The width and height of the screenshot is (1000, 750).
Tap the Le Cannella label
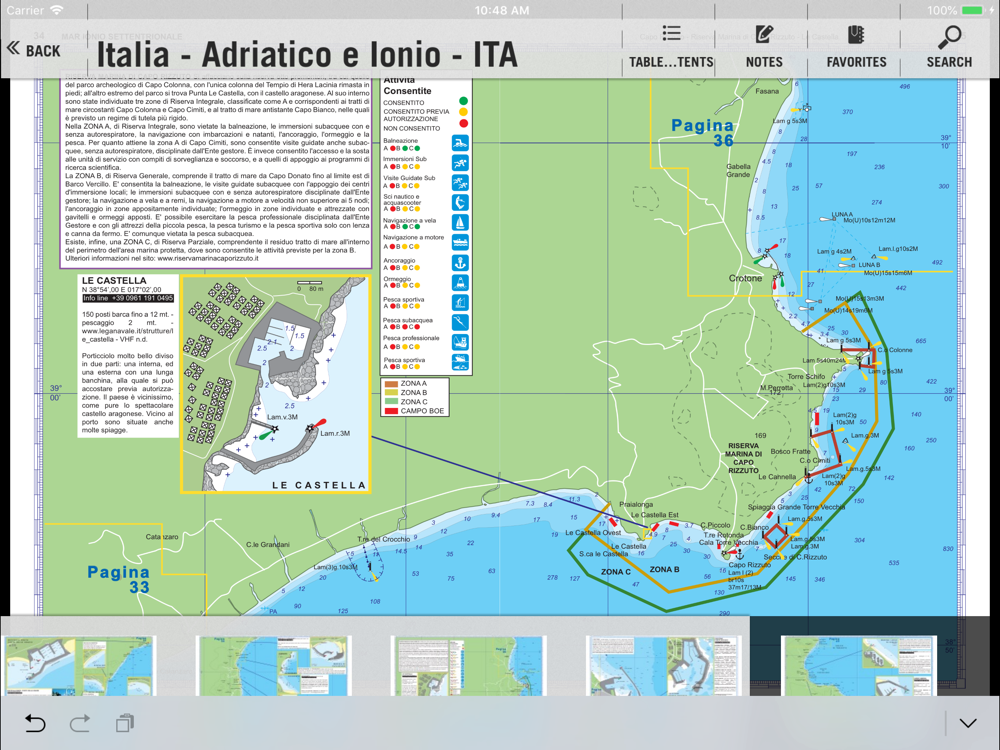click(x=777, y=476)
